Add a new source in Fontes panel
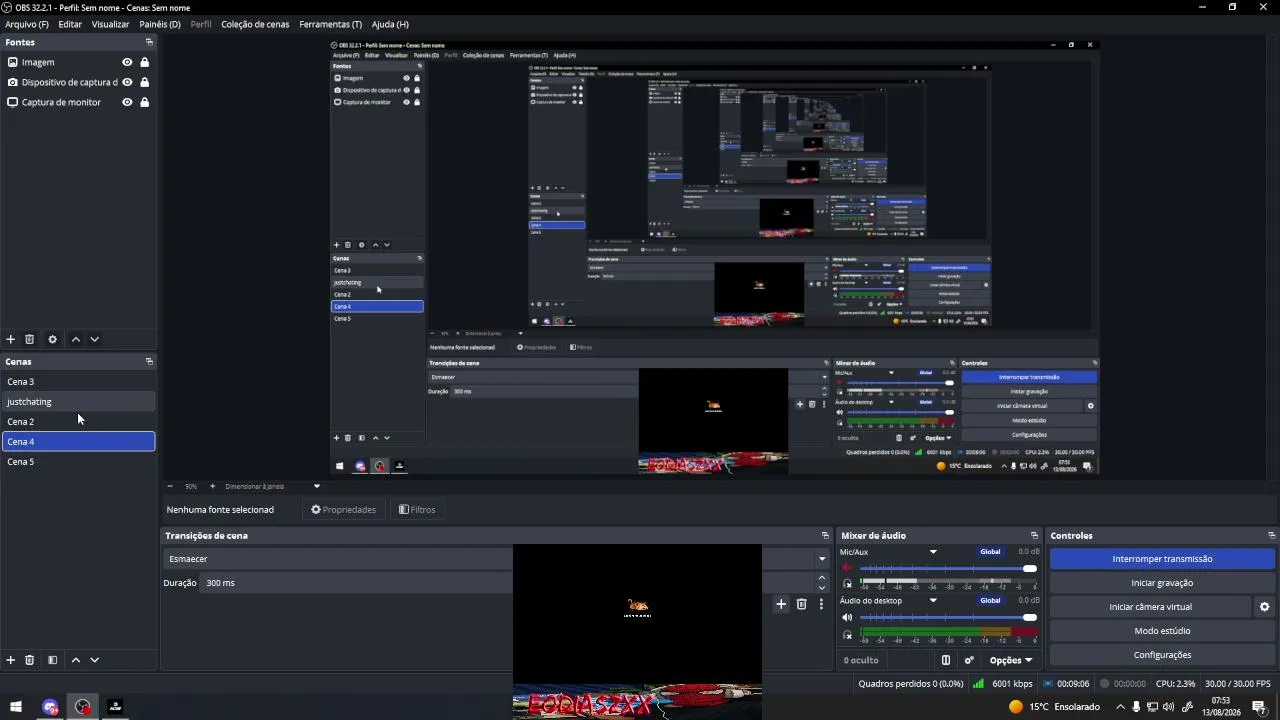Viewport: 1280px width, 720px height. [x=11, y=340]
